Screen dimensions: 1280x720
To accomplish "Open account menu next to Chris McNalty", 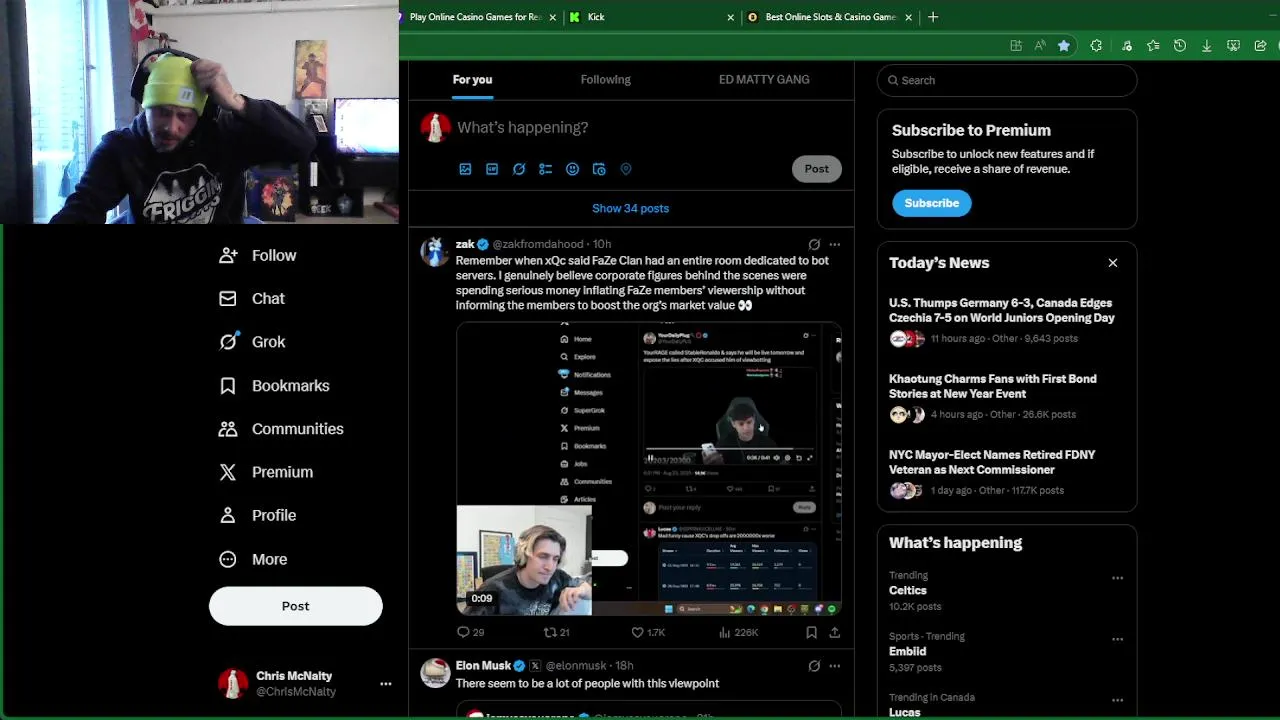I will [385, 684].
